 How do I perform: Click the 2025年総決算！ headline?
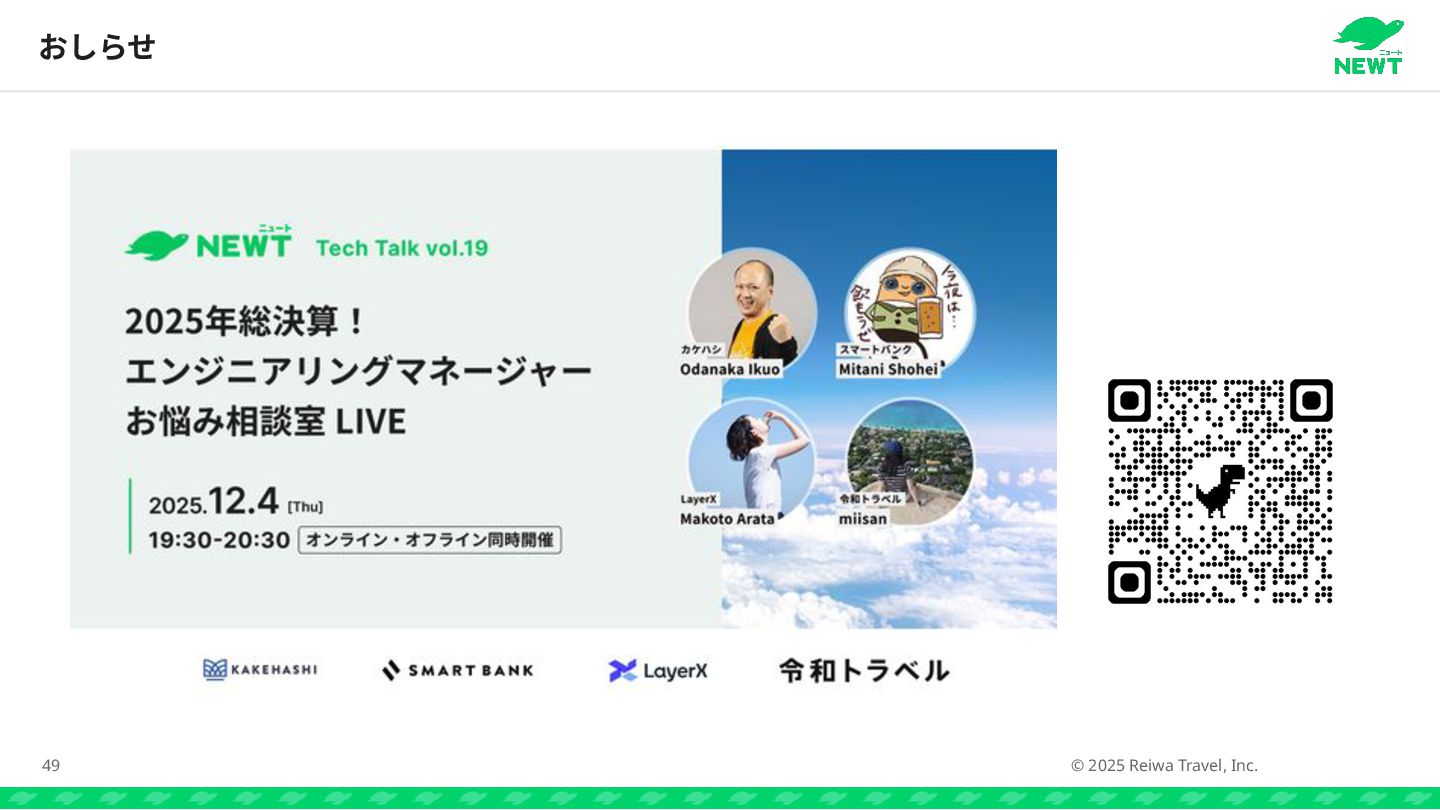click(247, 322)
